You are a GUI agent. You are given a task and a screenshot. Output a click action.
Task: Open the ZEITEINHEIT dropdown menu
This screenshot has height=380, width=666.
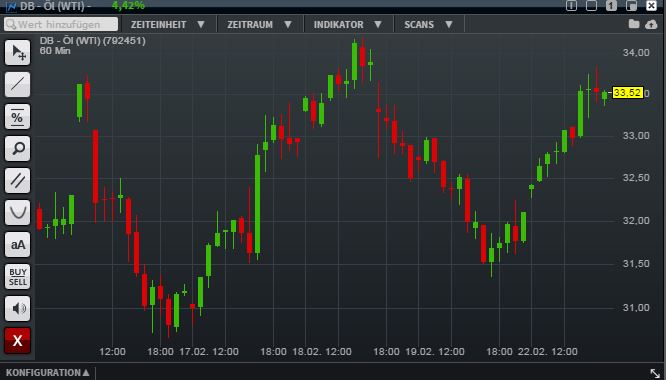tap(168, 25)
